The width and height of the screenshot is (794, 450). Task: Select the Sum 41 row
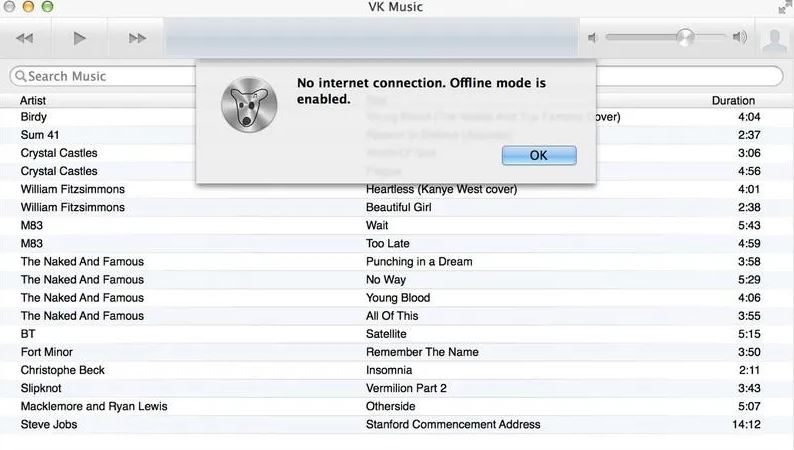pos(397,135)
